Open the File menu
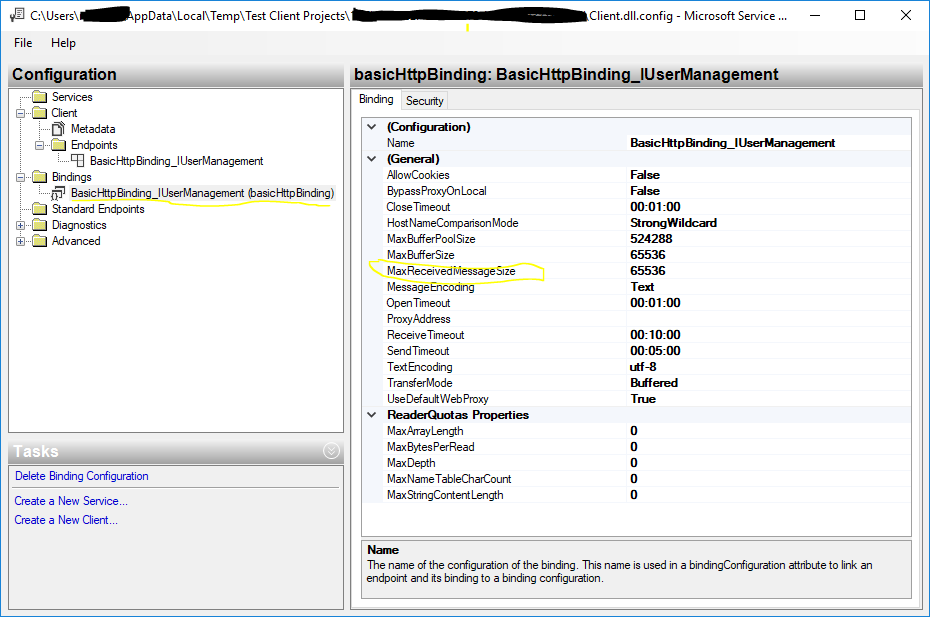The image size is (930, 617). [x=23, y=43]
